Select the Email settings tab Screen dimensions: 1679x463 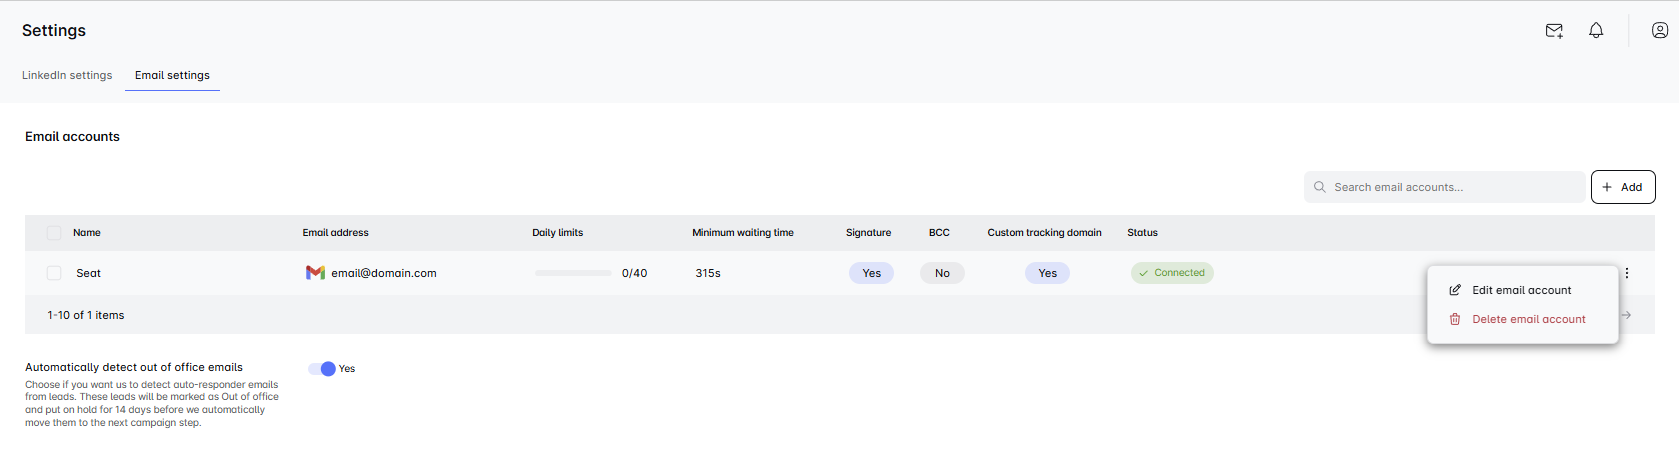[172, 75]
